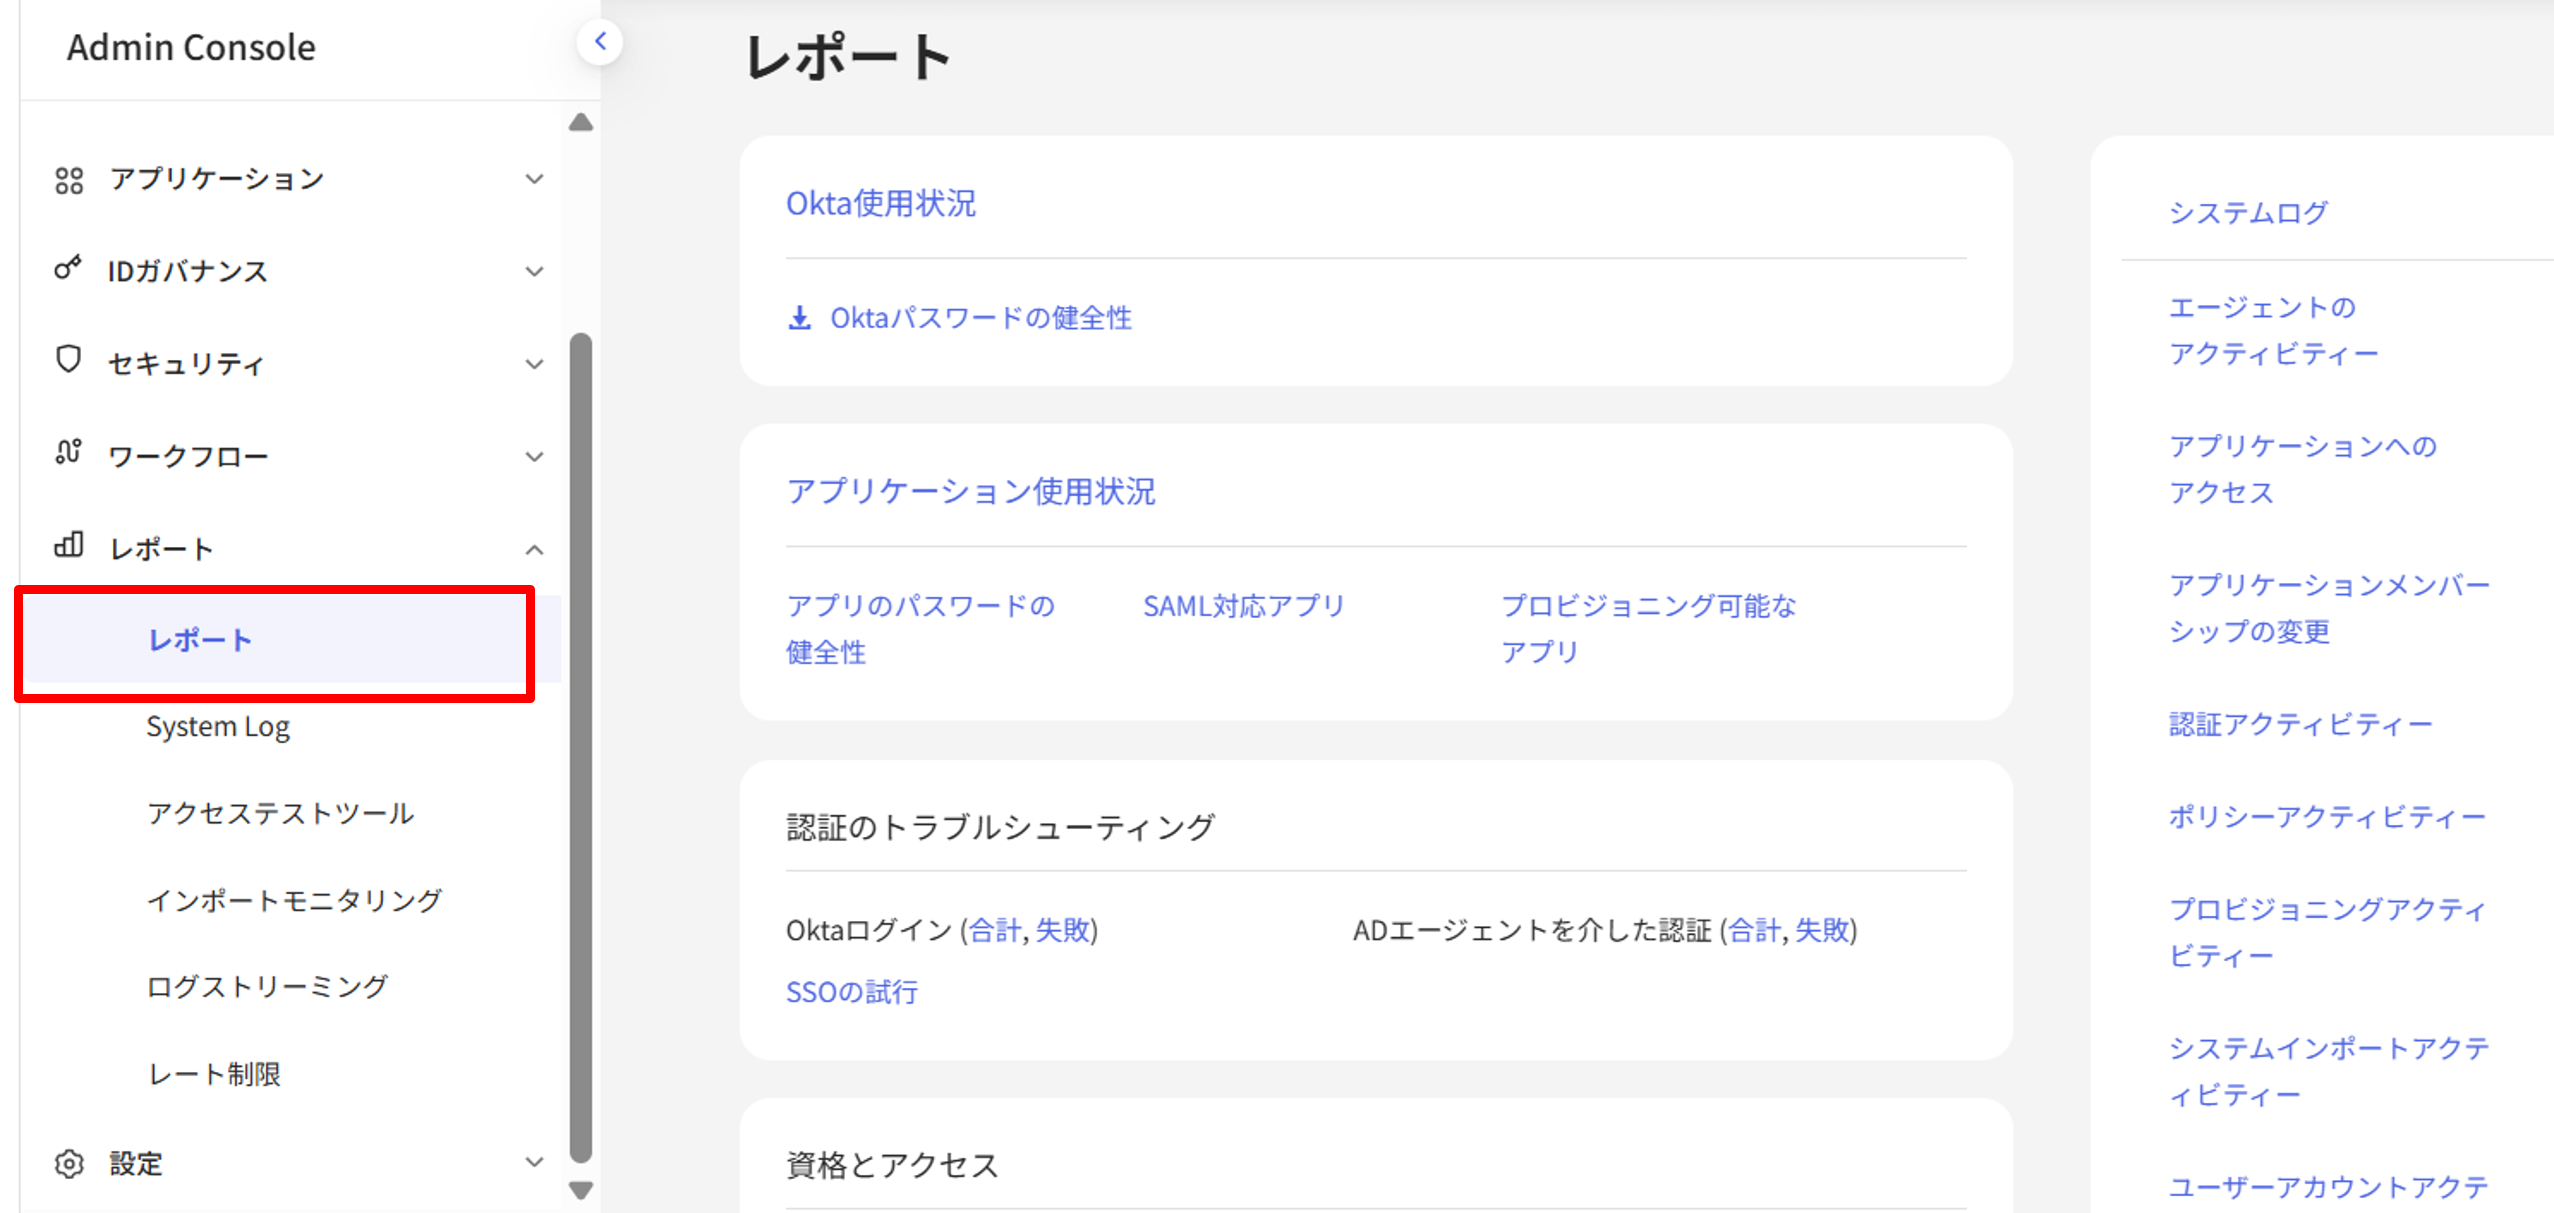The image size is (2554, 1213).
Task: Click the Reports bar chart icon
Action: pyautogui.click(x=68, y=545)
